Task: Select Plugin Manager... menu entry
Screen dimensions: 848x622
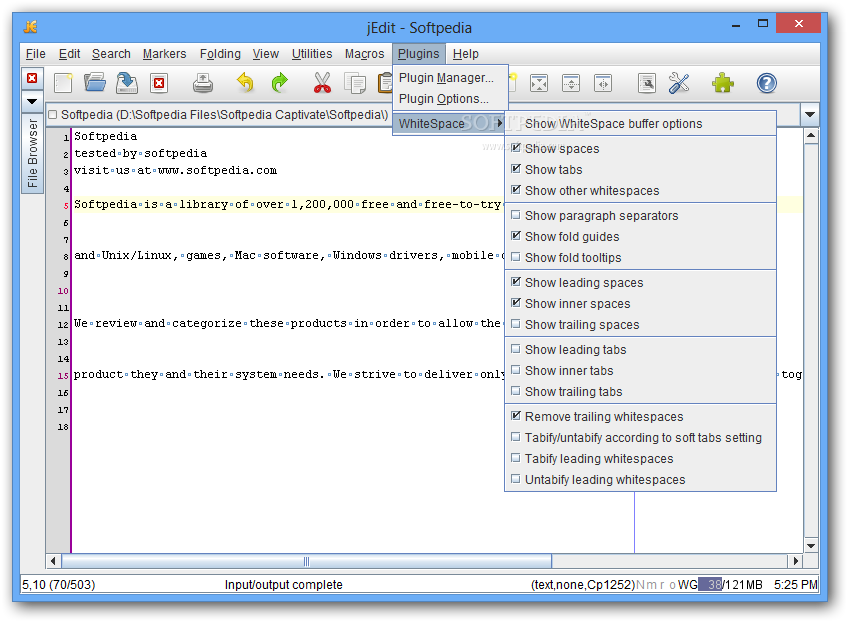Action: click(x=450, y=78)
